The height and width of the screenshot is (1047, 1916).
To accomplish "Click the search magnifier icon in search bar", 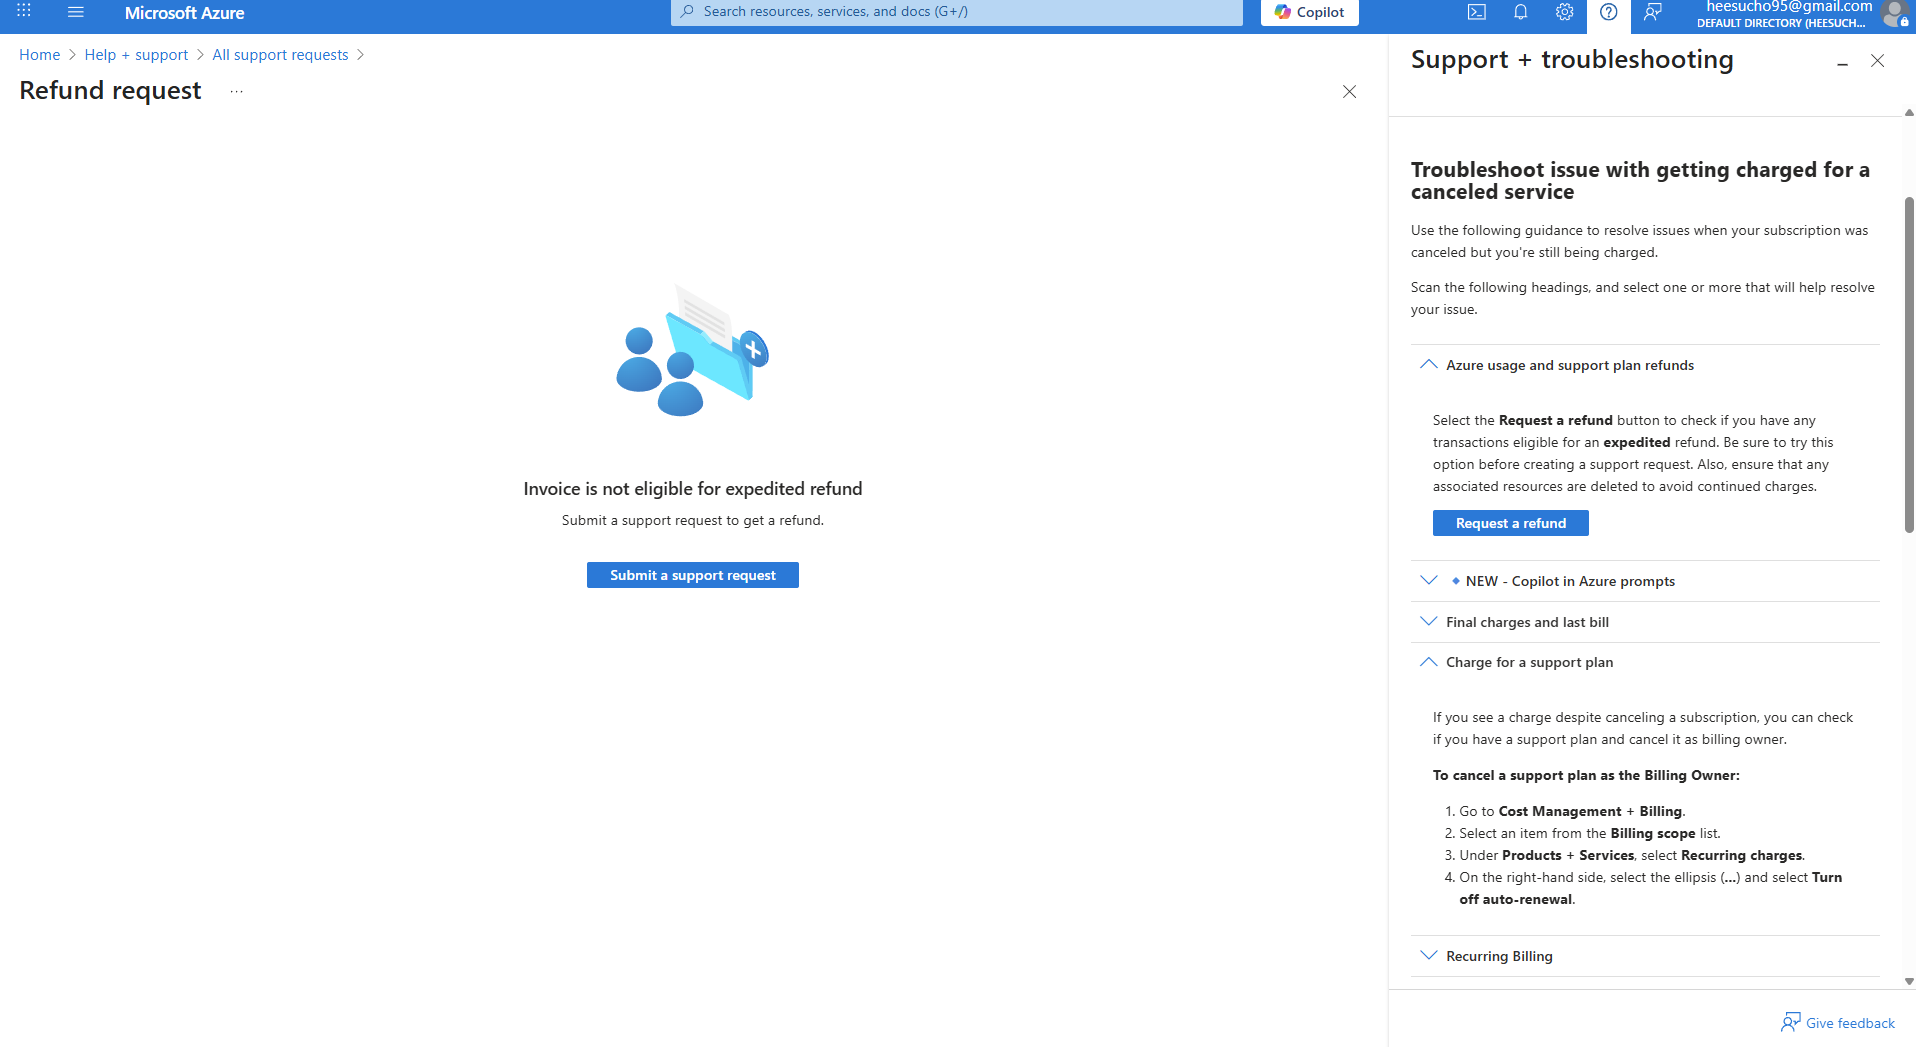I will pos(687,12).
